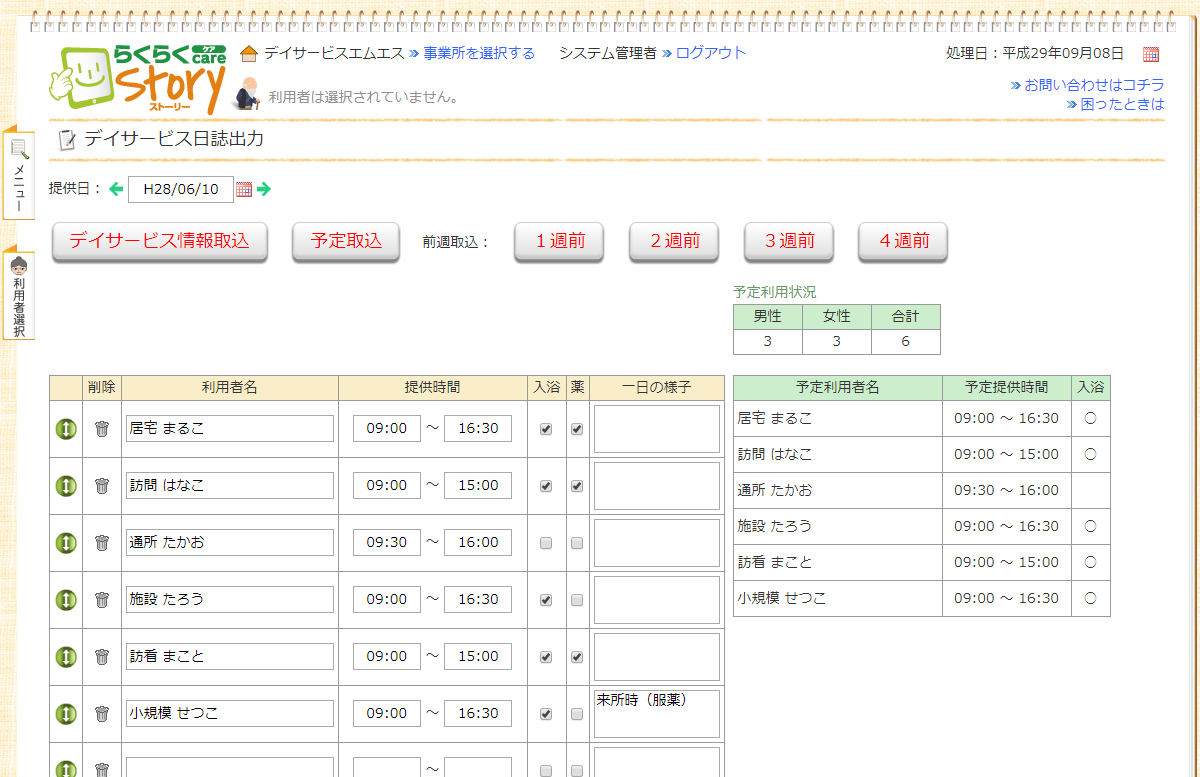Uncheck 薬 for 訪看 まこと

tap(577, 657)
